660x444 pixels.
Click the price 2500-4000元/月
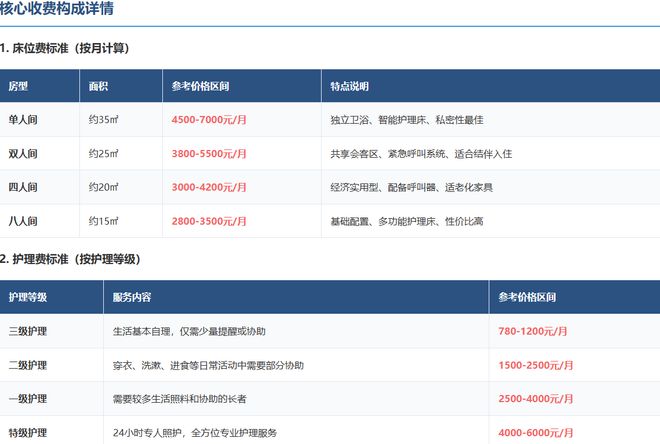point(535,399)
